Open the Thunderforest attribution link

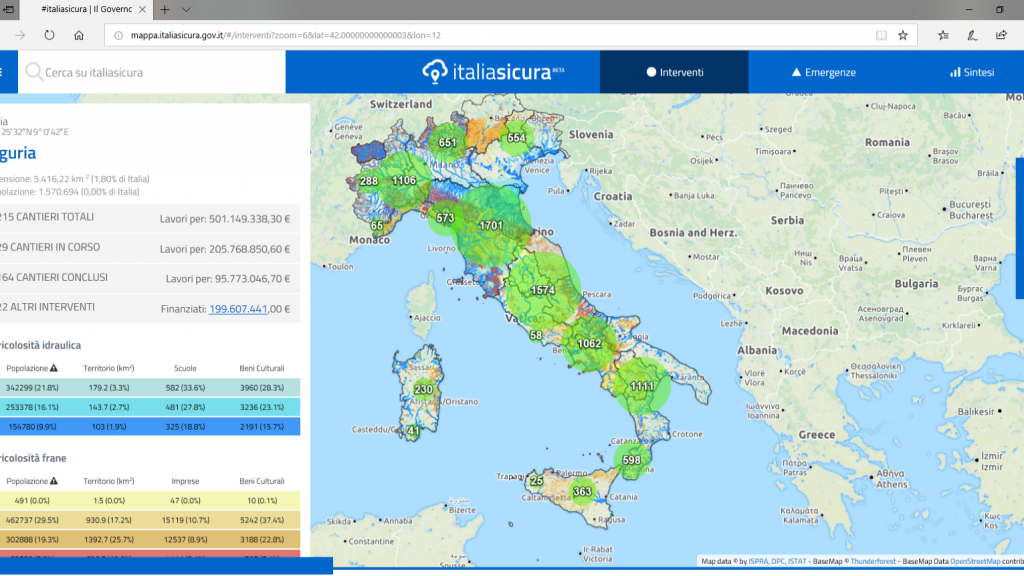coord(873,561)
